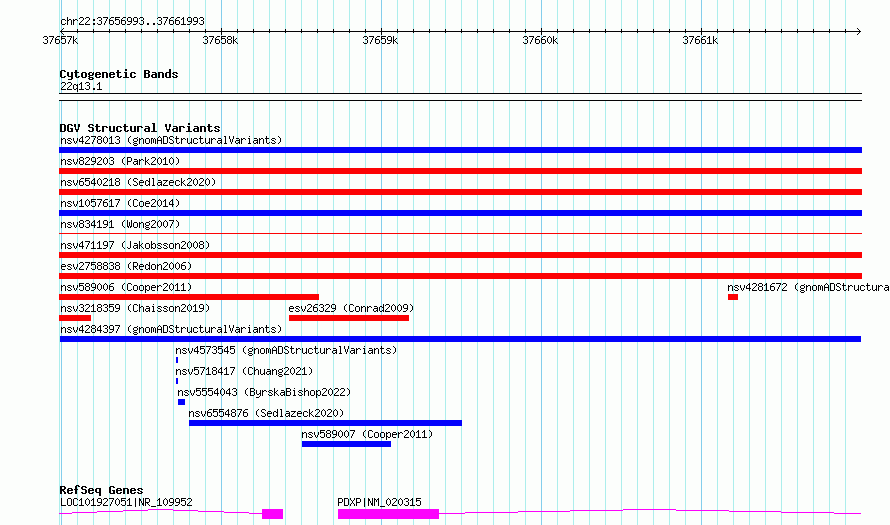Screen dimensions: 890x525
Task: Click the LOC101927051 magenta exon block
Action: pyautogui.click(x=272, y=514)
